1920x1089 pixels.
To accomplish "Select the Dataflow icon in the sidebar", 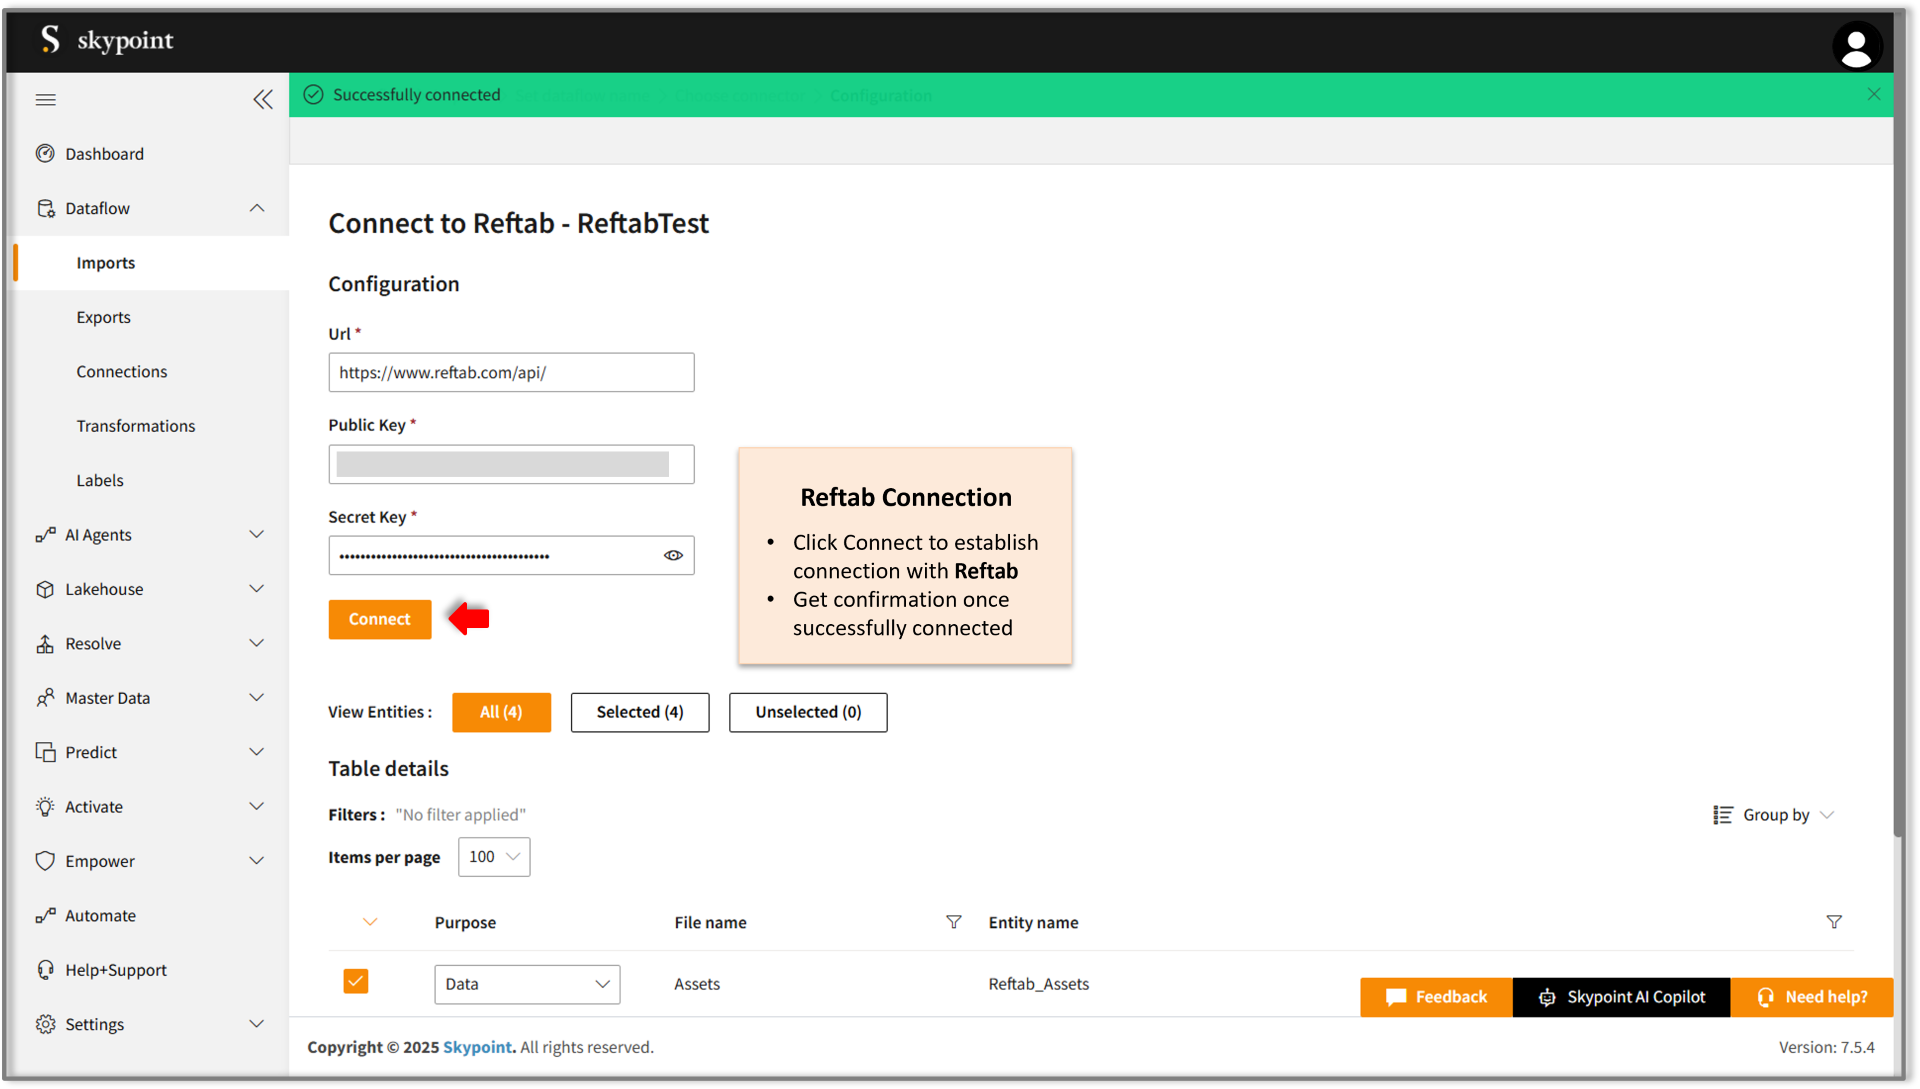I will coord(46,208).
